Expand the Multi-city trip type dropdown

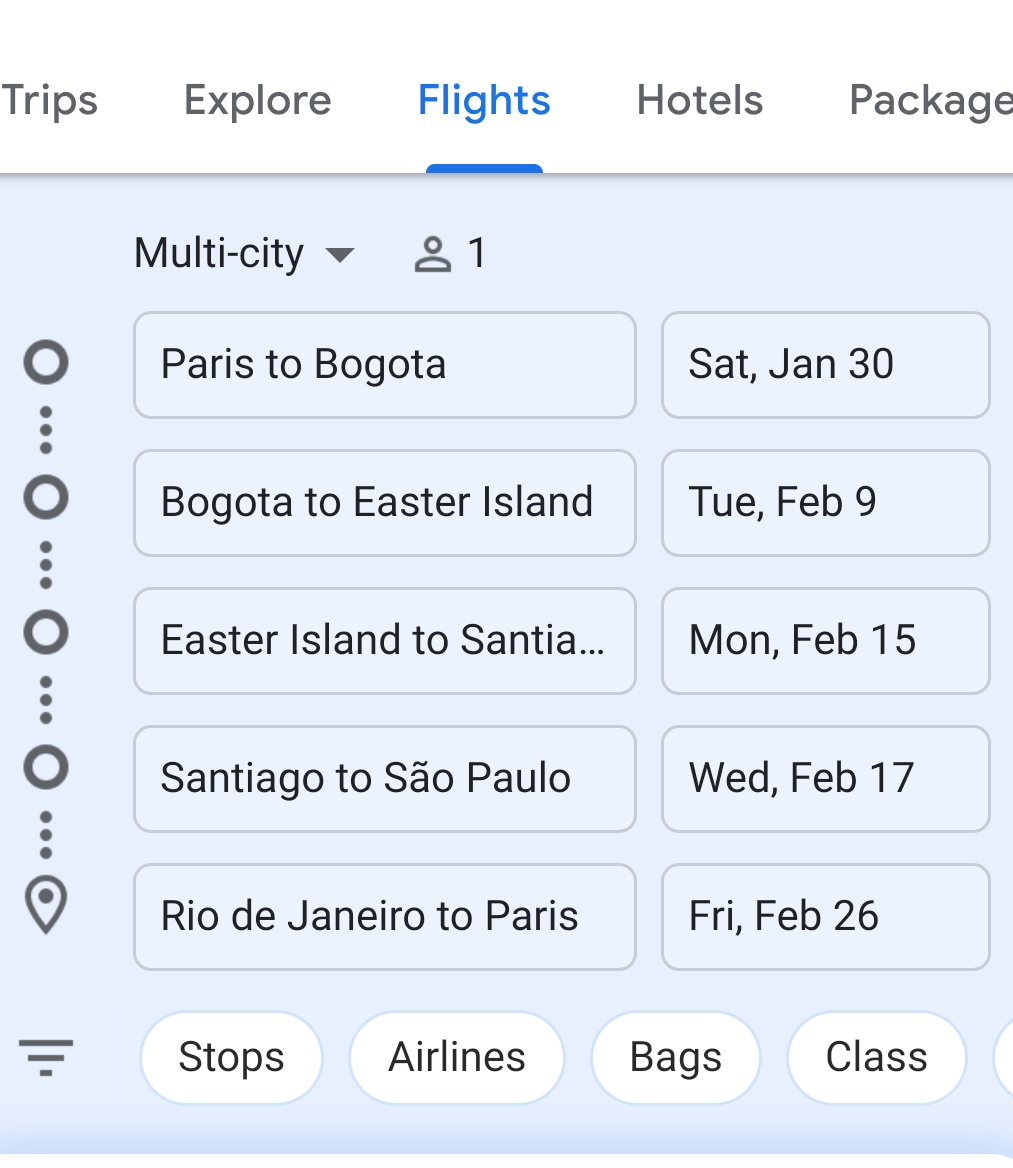click(x=244, y=253)
